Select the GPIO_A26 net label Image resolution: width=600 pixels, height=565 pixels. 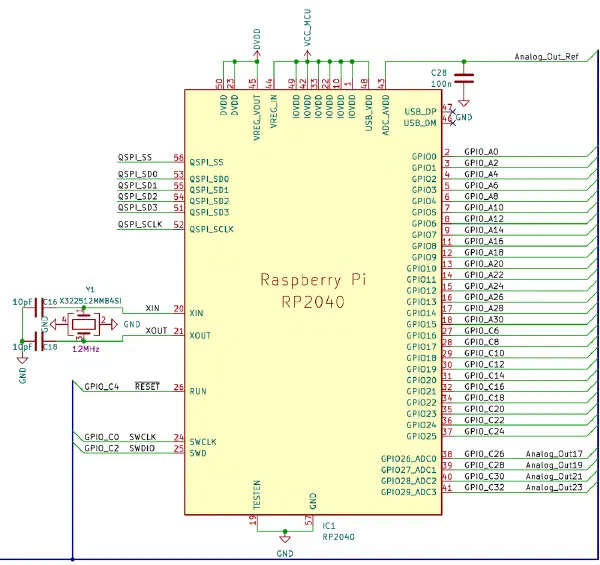[484, 297]
